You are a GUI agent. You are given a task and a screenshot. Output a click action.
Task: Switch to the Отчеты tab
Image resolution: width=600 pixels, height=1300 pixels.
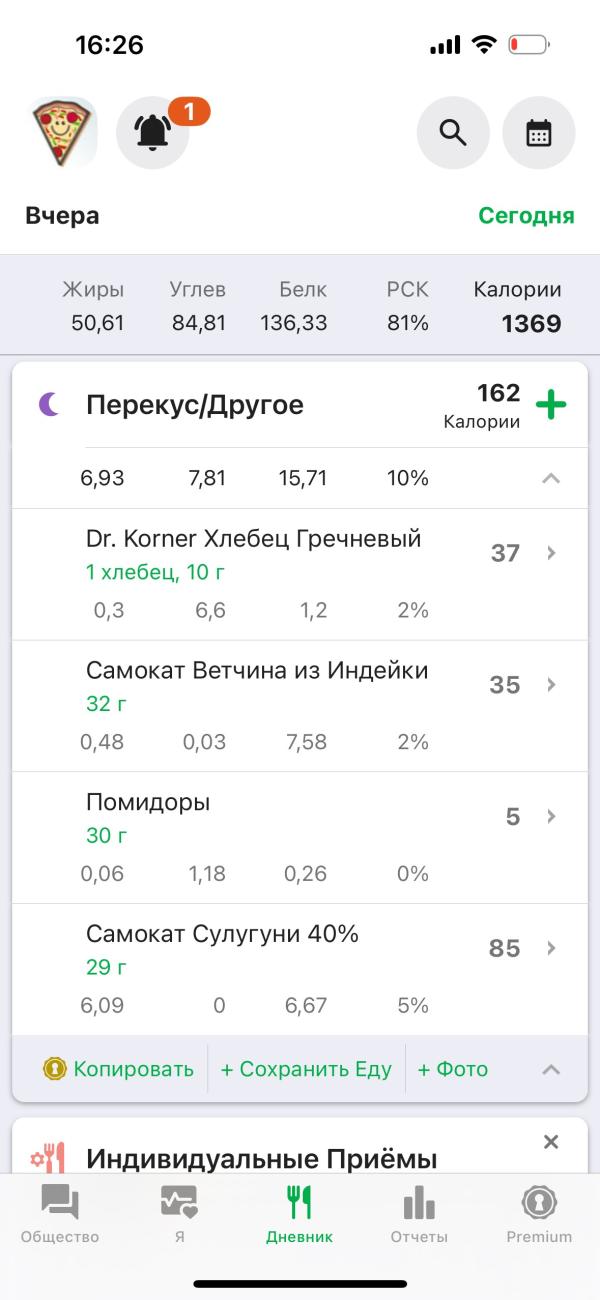pos(419,1215)
